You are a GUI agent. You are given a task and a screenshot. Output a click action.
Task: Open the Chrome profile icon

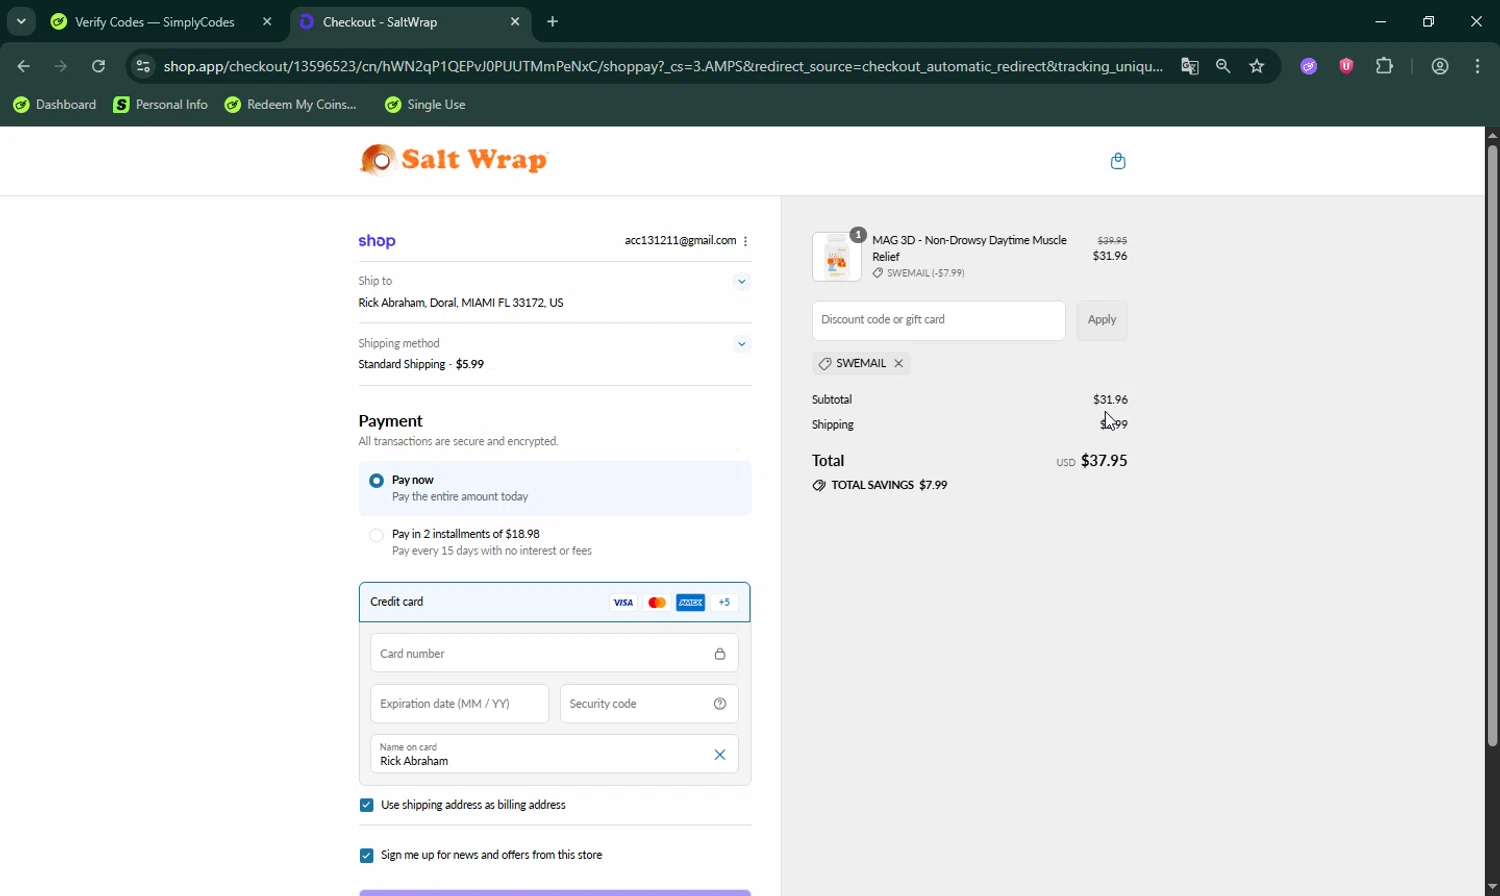click(x=1440, y=66)
